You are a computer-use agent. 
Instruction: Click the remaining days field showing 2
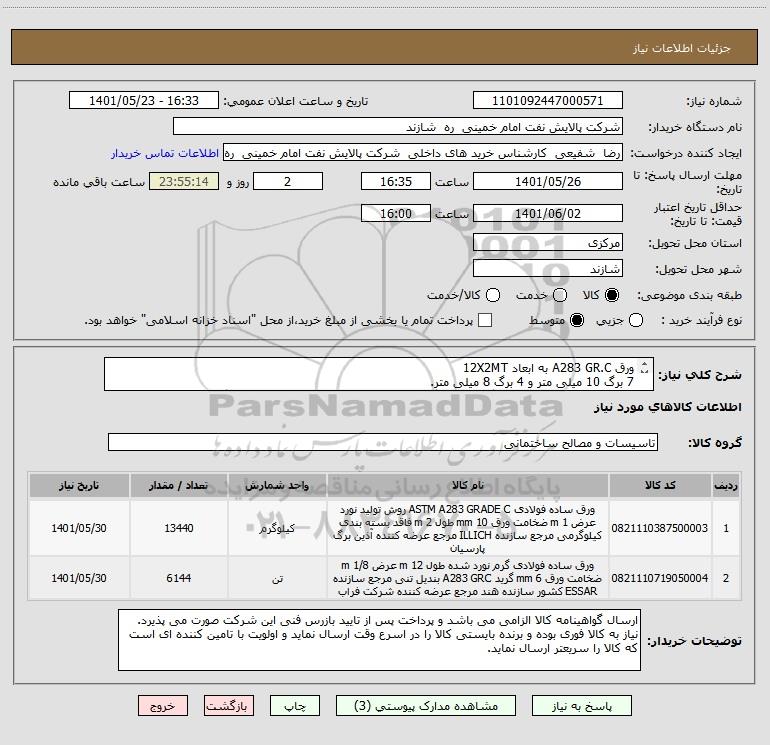click(x=288, y=181)
